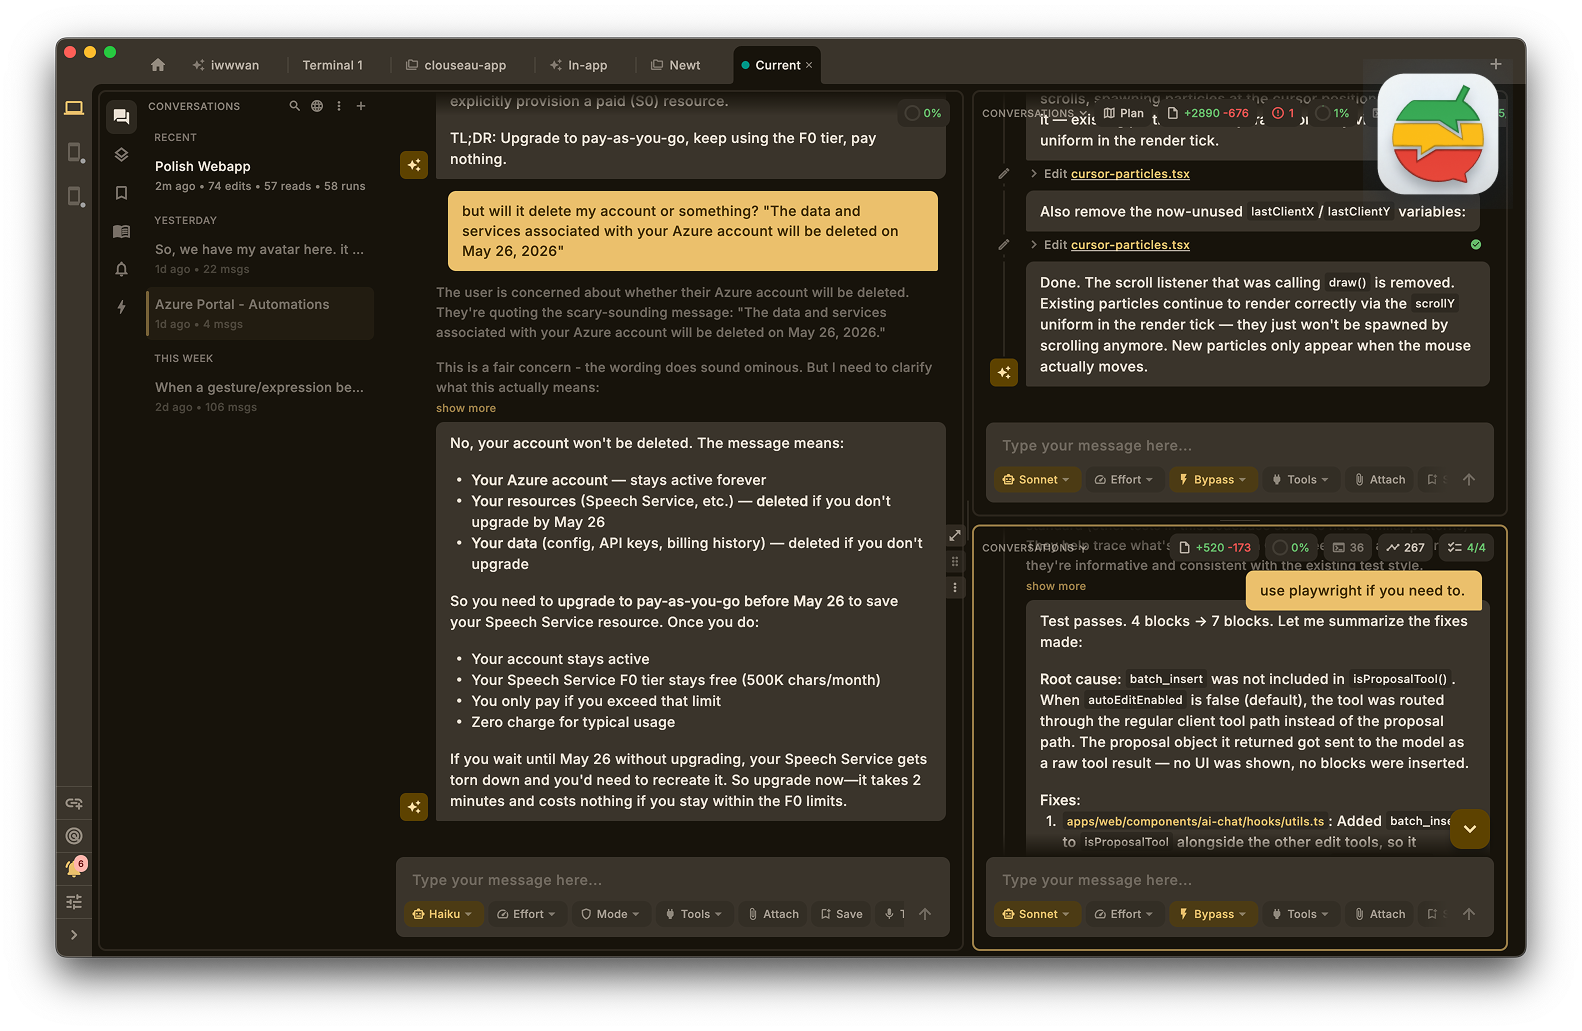
Task: Open the Newt tab
Action: coord(676,65)
